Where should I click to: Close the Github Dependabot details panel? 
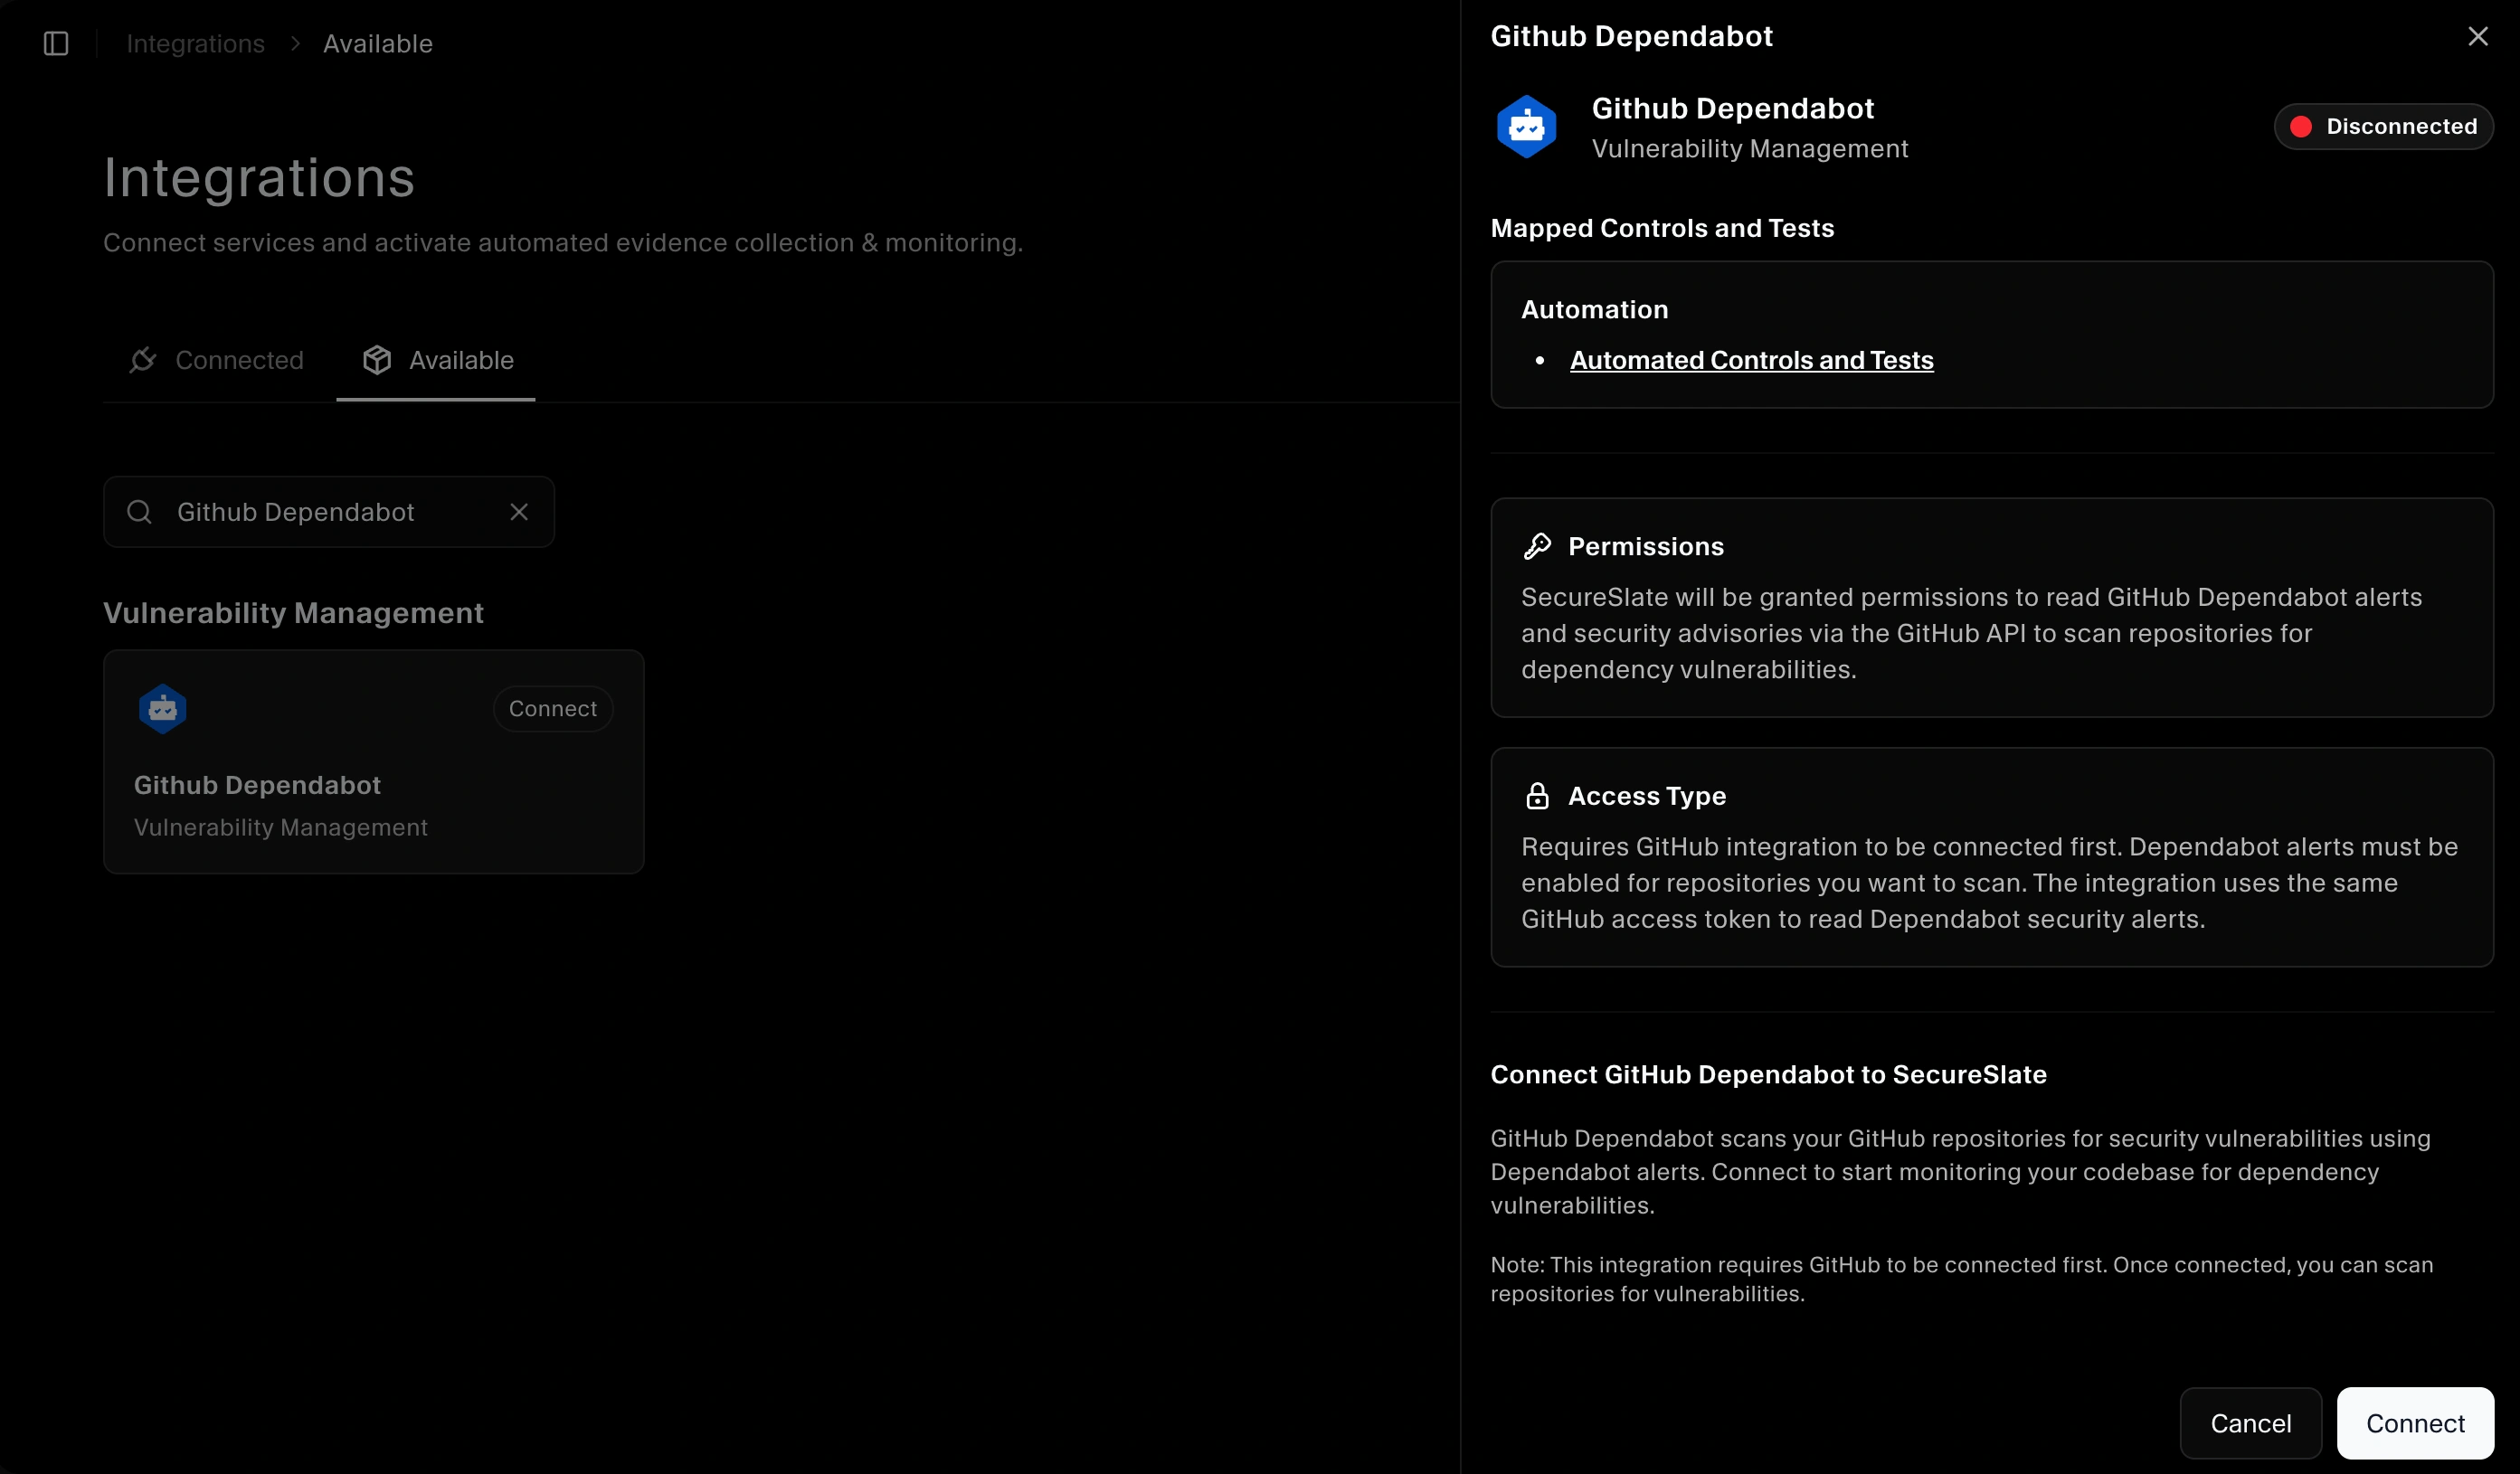(2478, 36)
